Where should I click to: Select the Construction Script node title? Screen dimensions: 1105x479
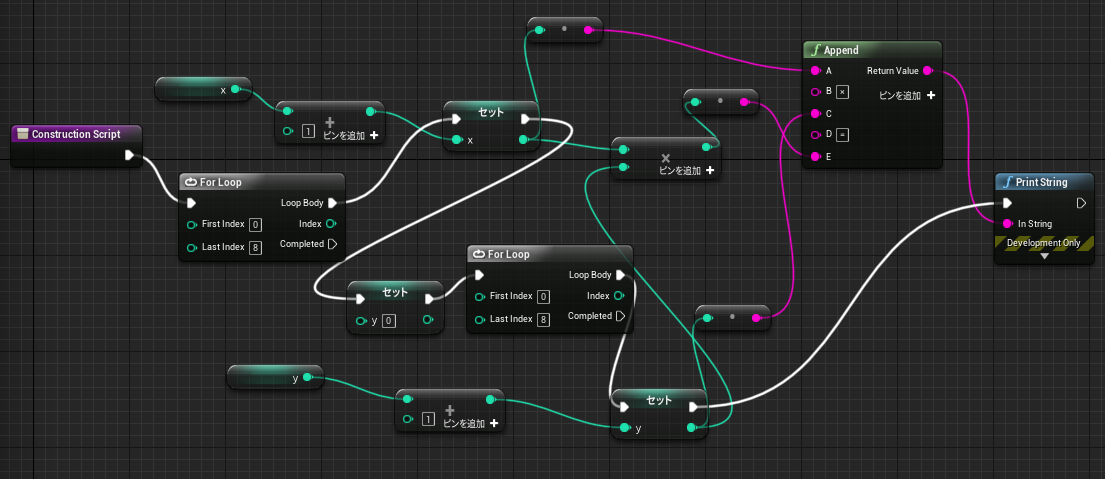[76, 134]
